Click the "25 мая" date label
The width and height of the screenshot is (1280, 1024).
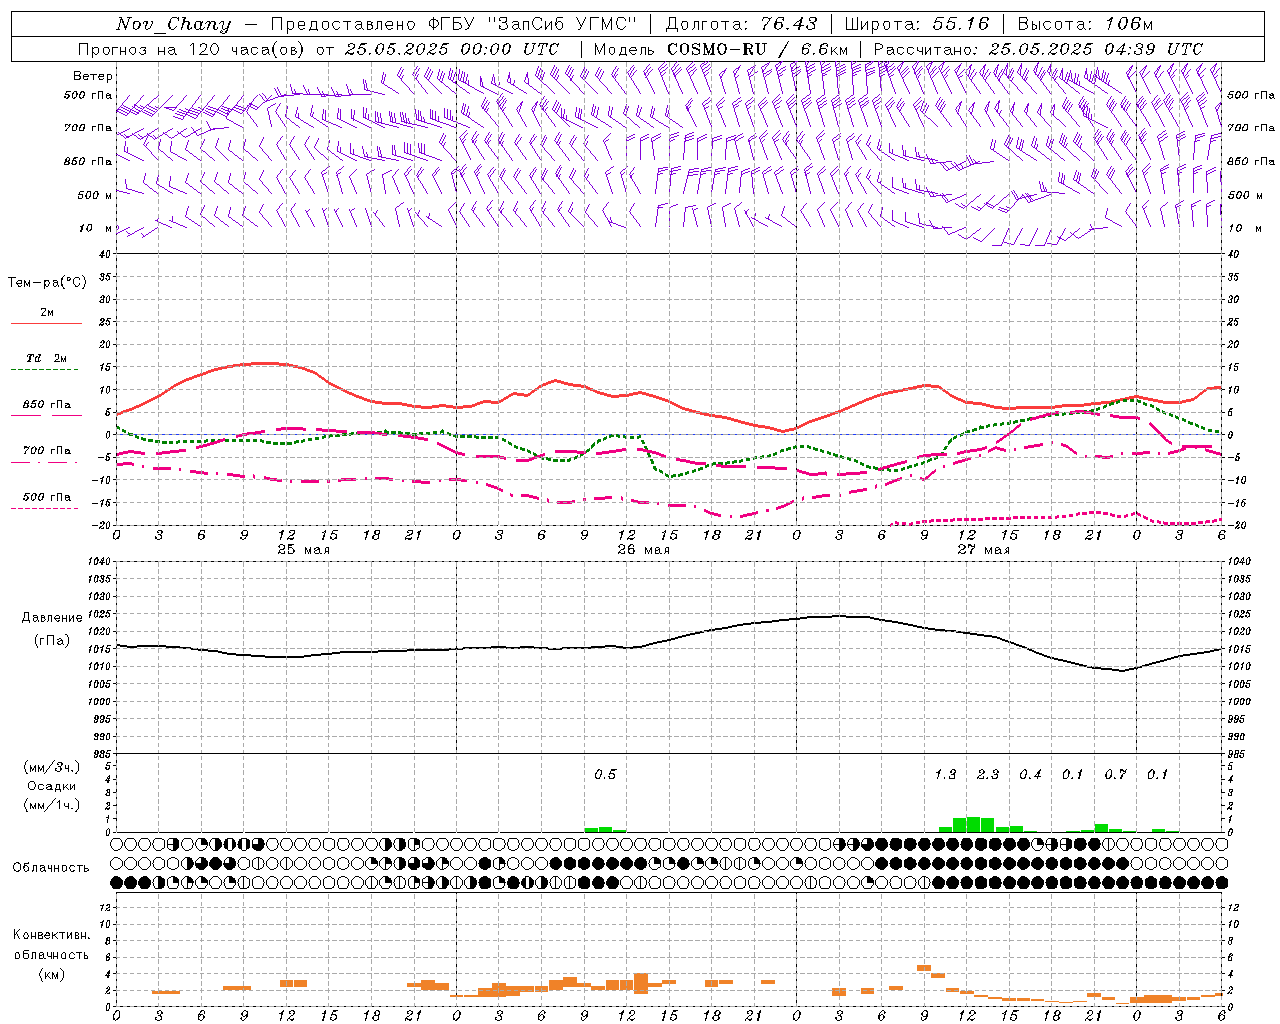(x=302, y=550)
